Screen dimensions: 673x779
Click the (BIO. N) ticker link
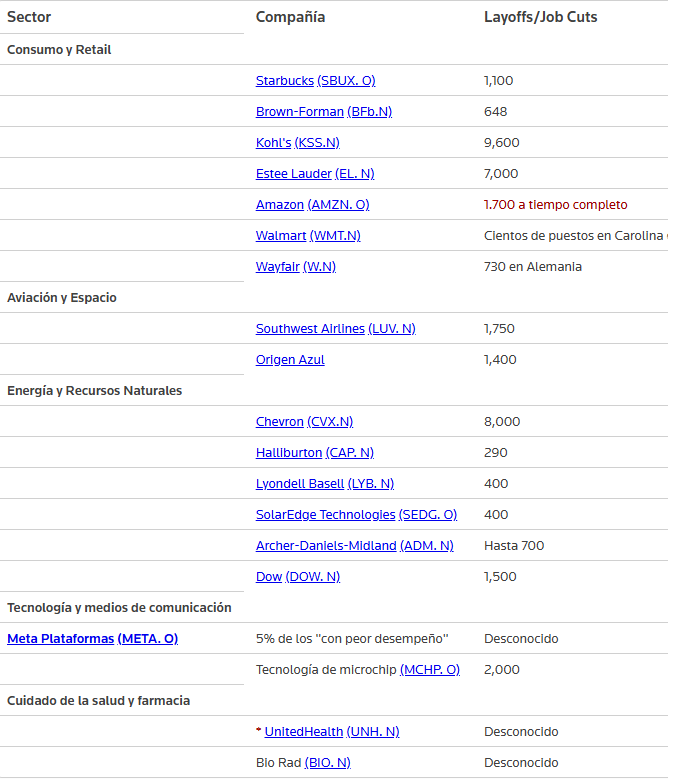(327, 763)
